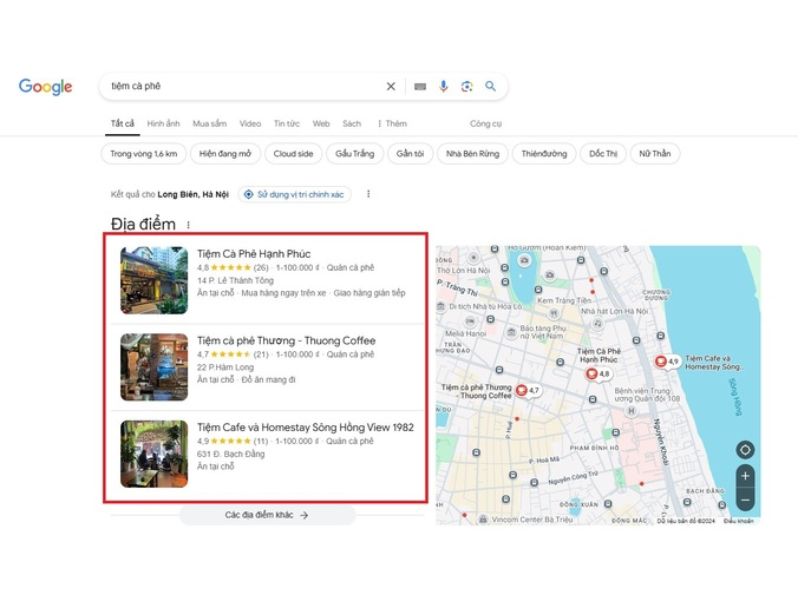This screenshot has height=600, width=800.
Task: Click the on-screen keyboard icon
Action: tap(419, 86)
